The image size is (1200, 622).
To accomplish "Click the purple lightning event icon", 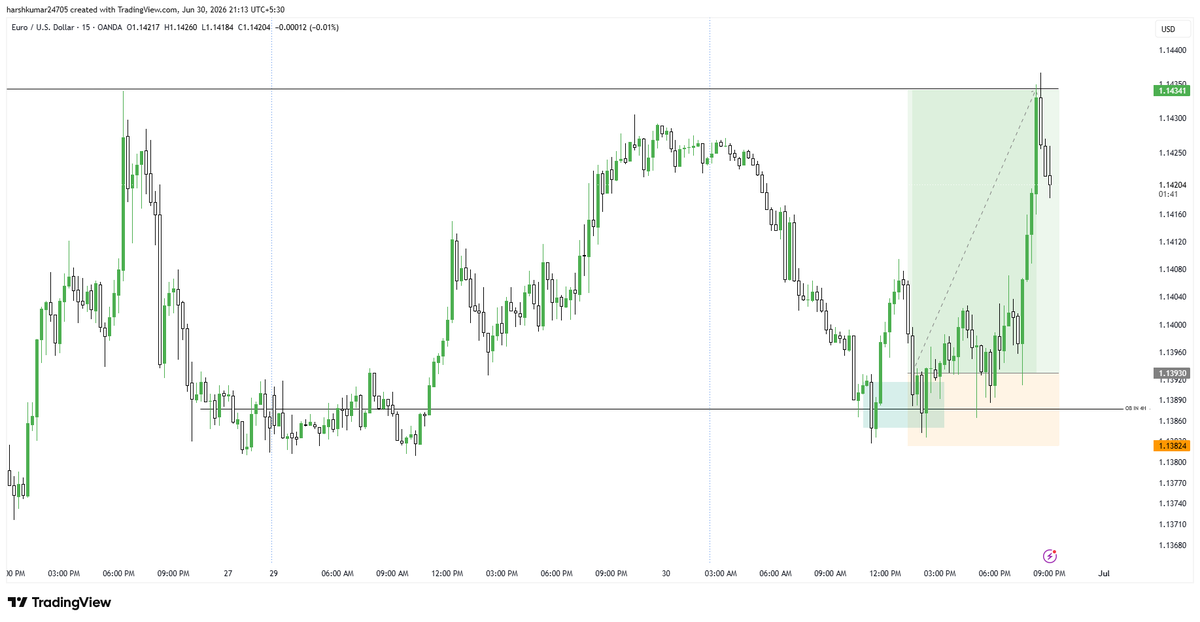I will (x=1050, y=556).
